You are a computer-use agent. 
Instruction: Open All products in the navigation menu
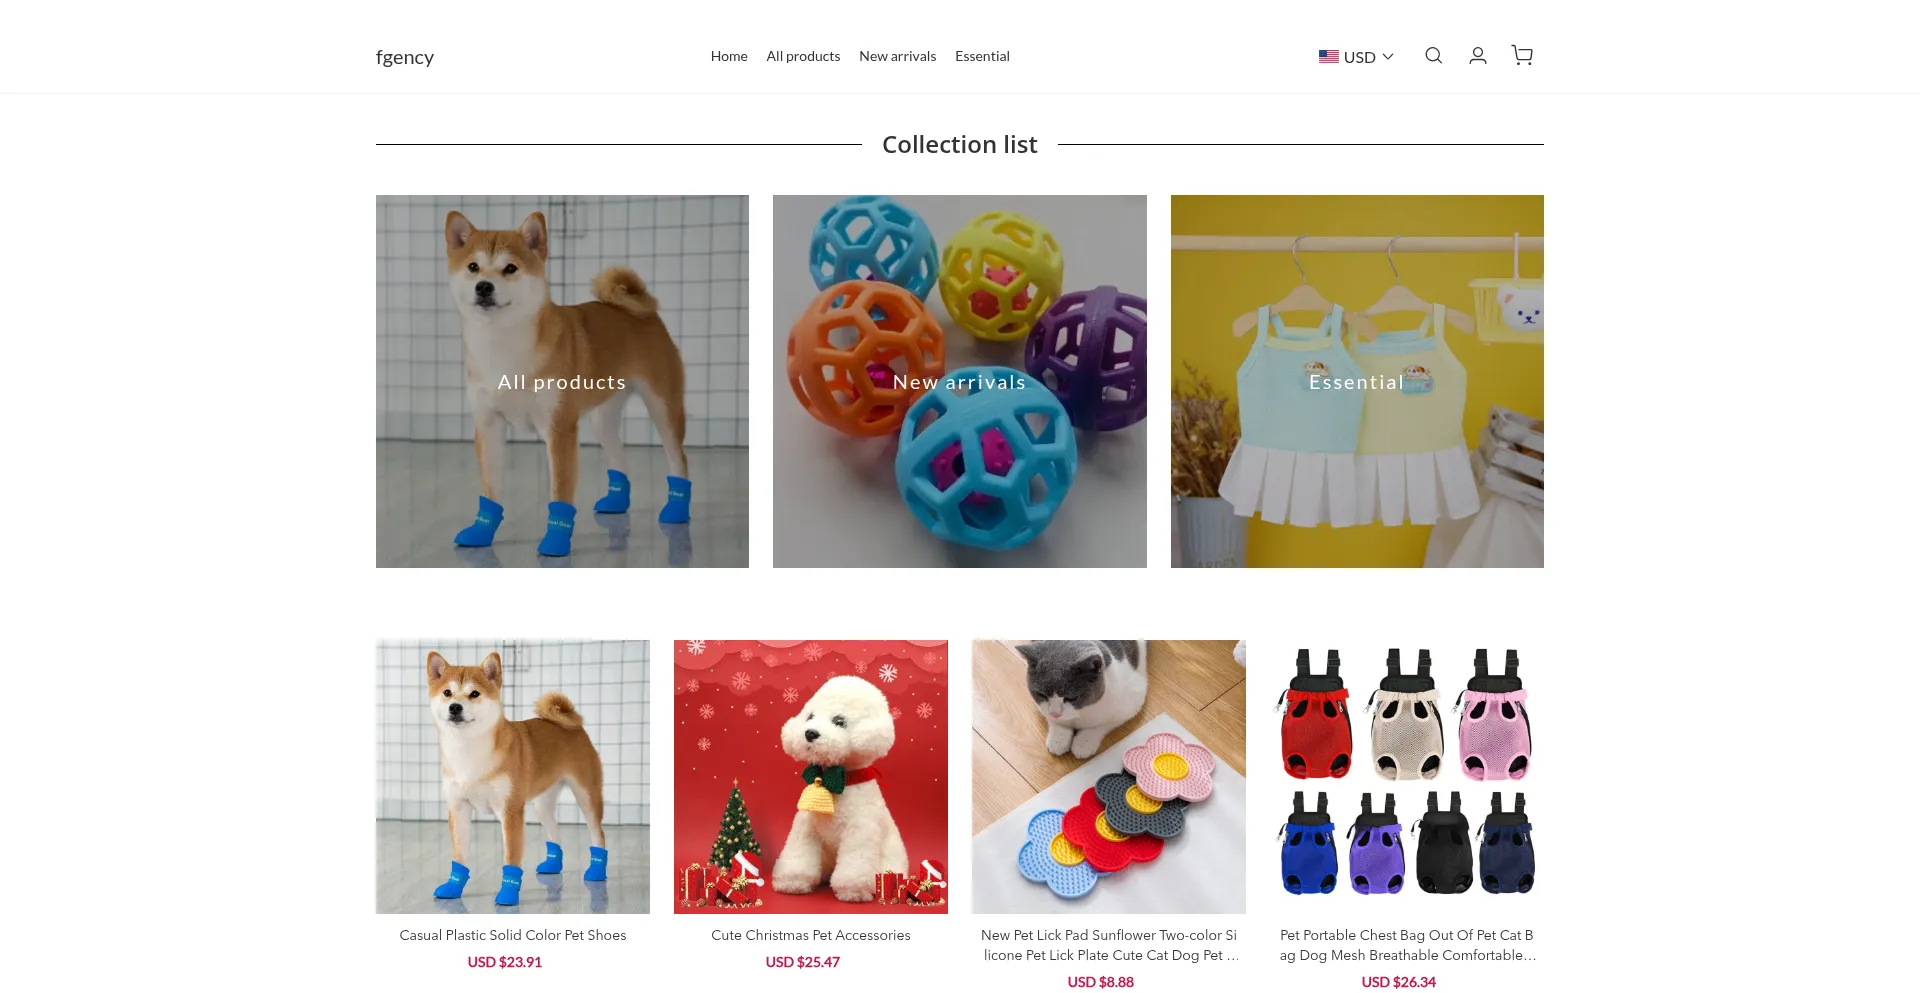pos(803,56)
